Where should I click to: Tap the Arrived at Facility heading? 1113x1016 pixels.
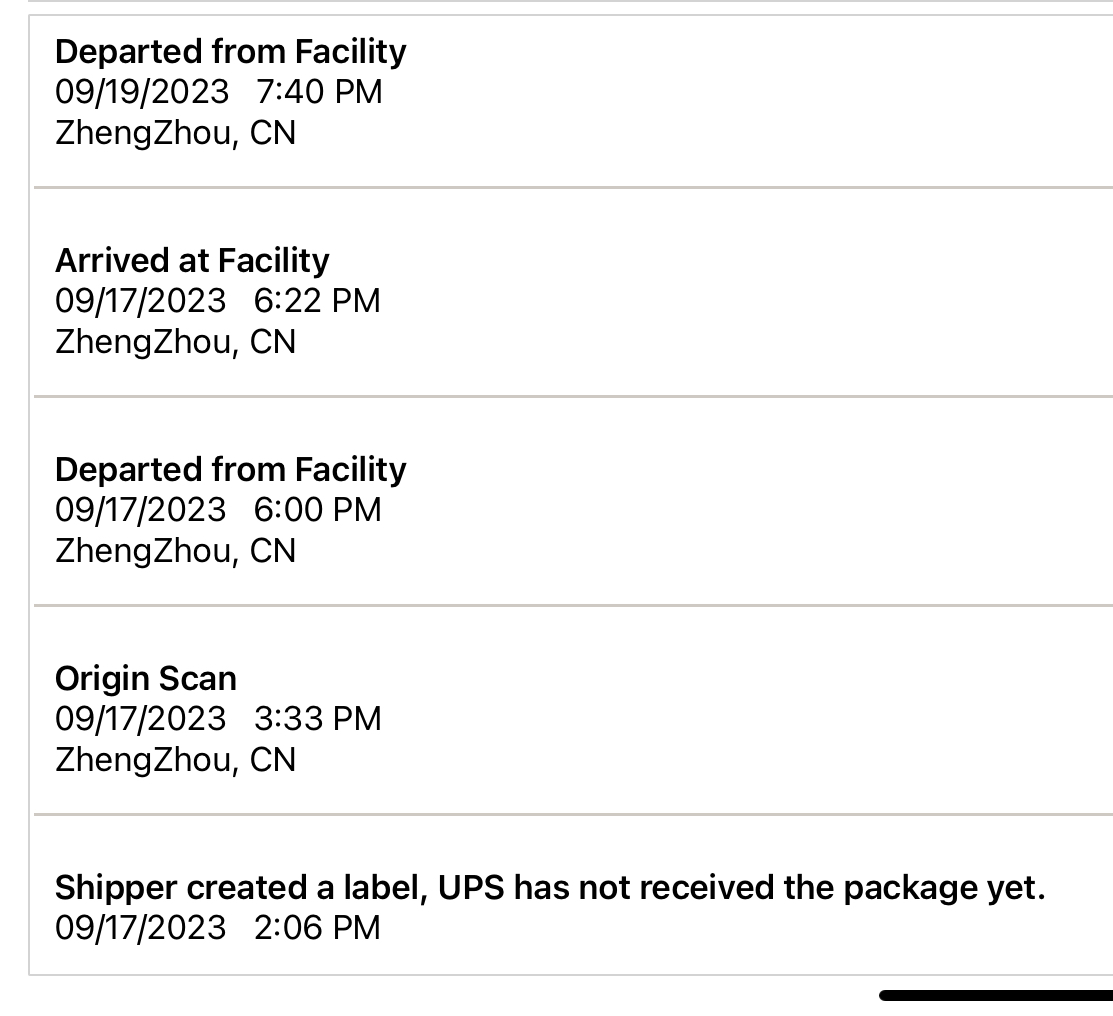point(191,260)
